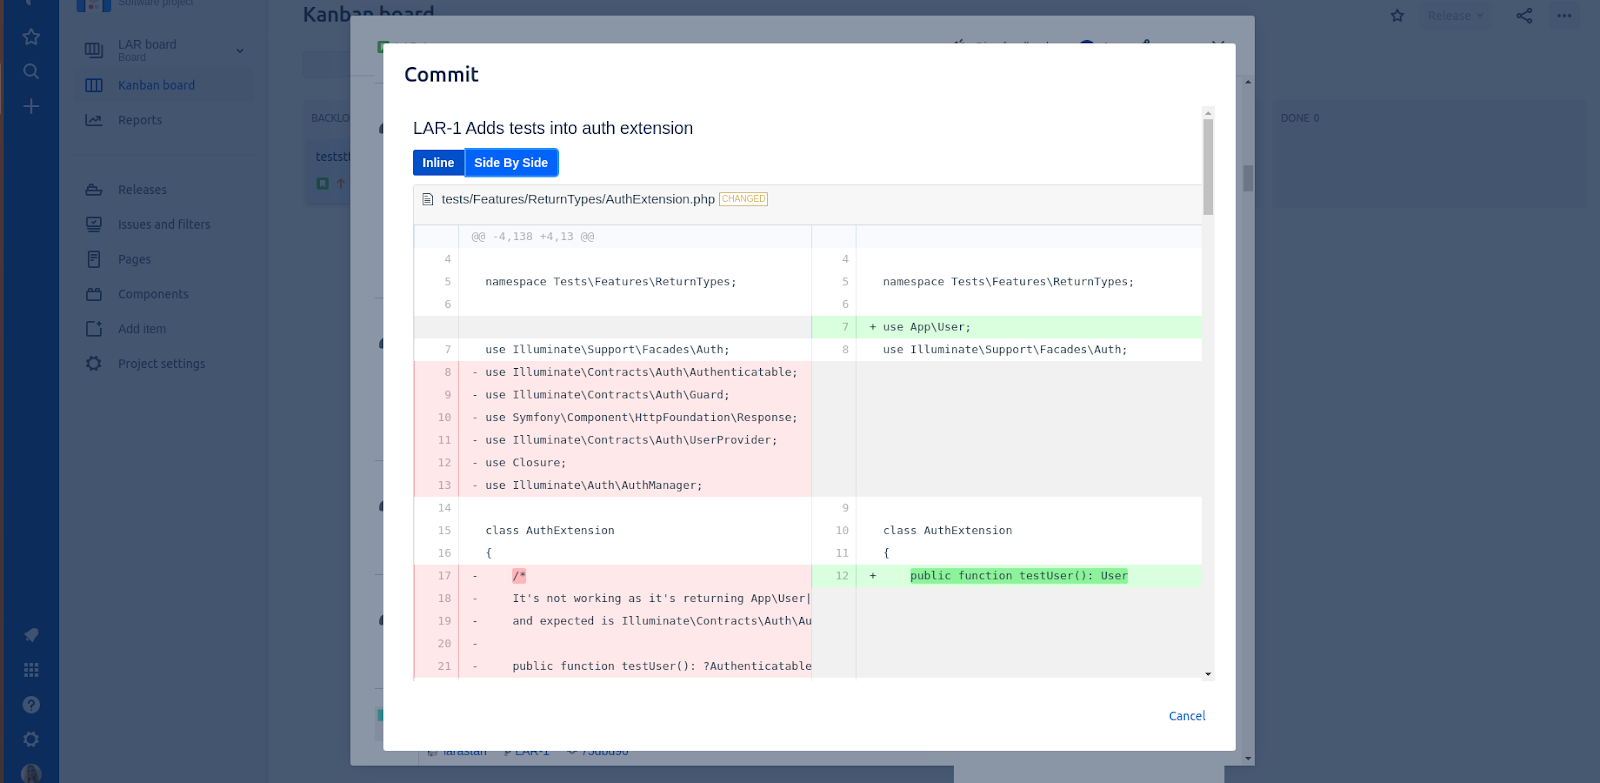Click the diff scrollbar down arrow
This screenshot has height=783, width=1600.
[x=1208, y=674]
